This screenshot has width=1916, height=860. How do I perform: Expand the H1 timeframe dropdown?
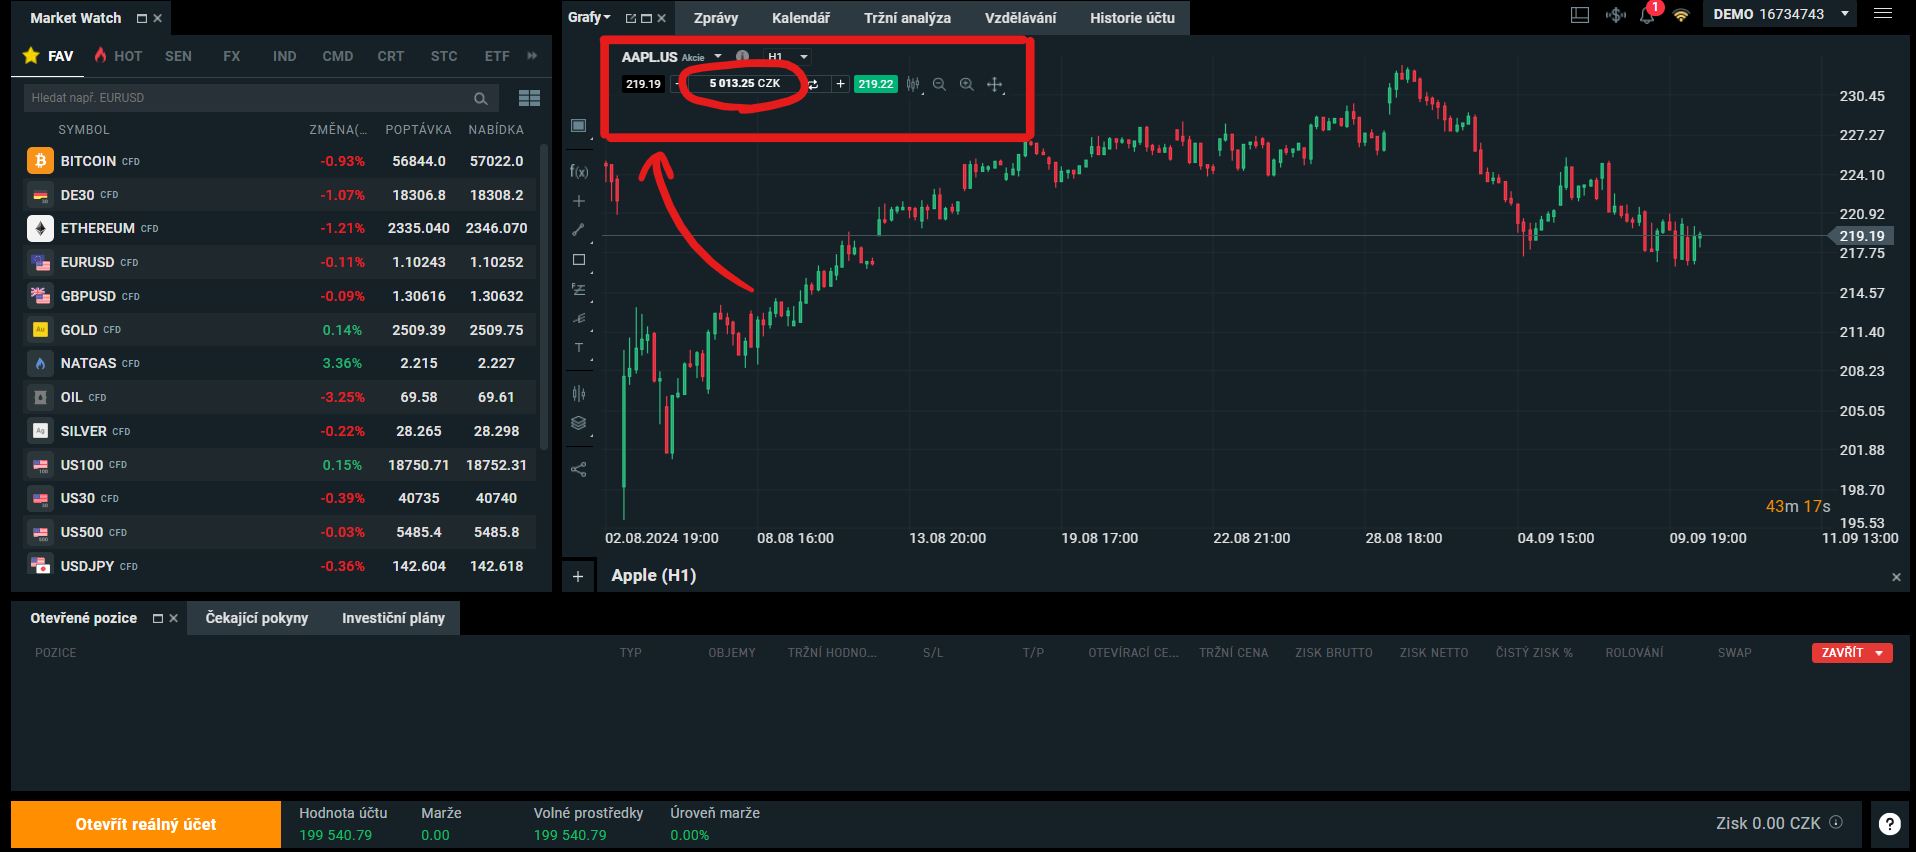point(803,57)
